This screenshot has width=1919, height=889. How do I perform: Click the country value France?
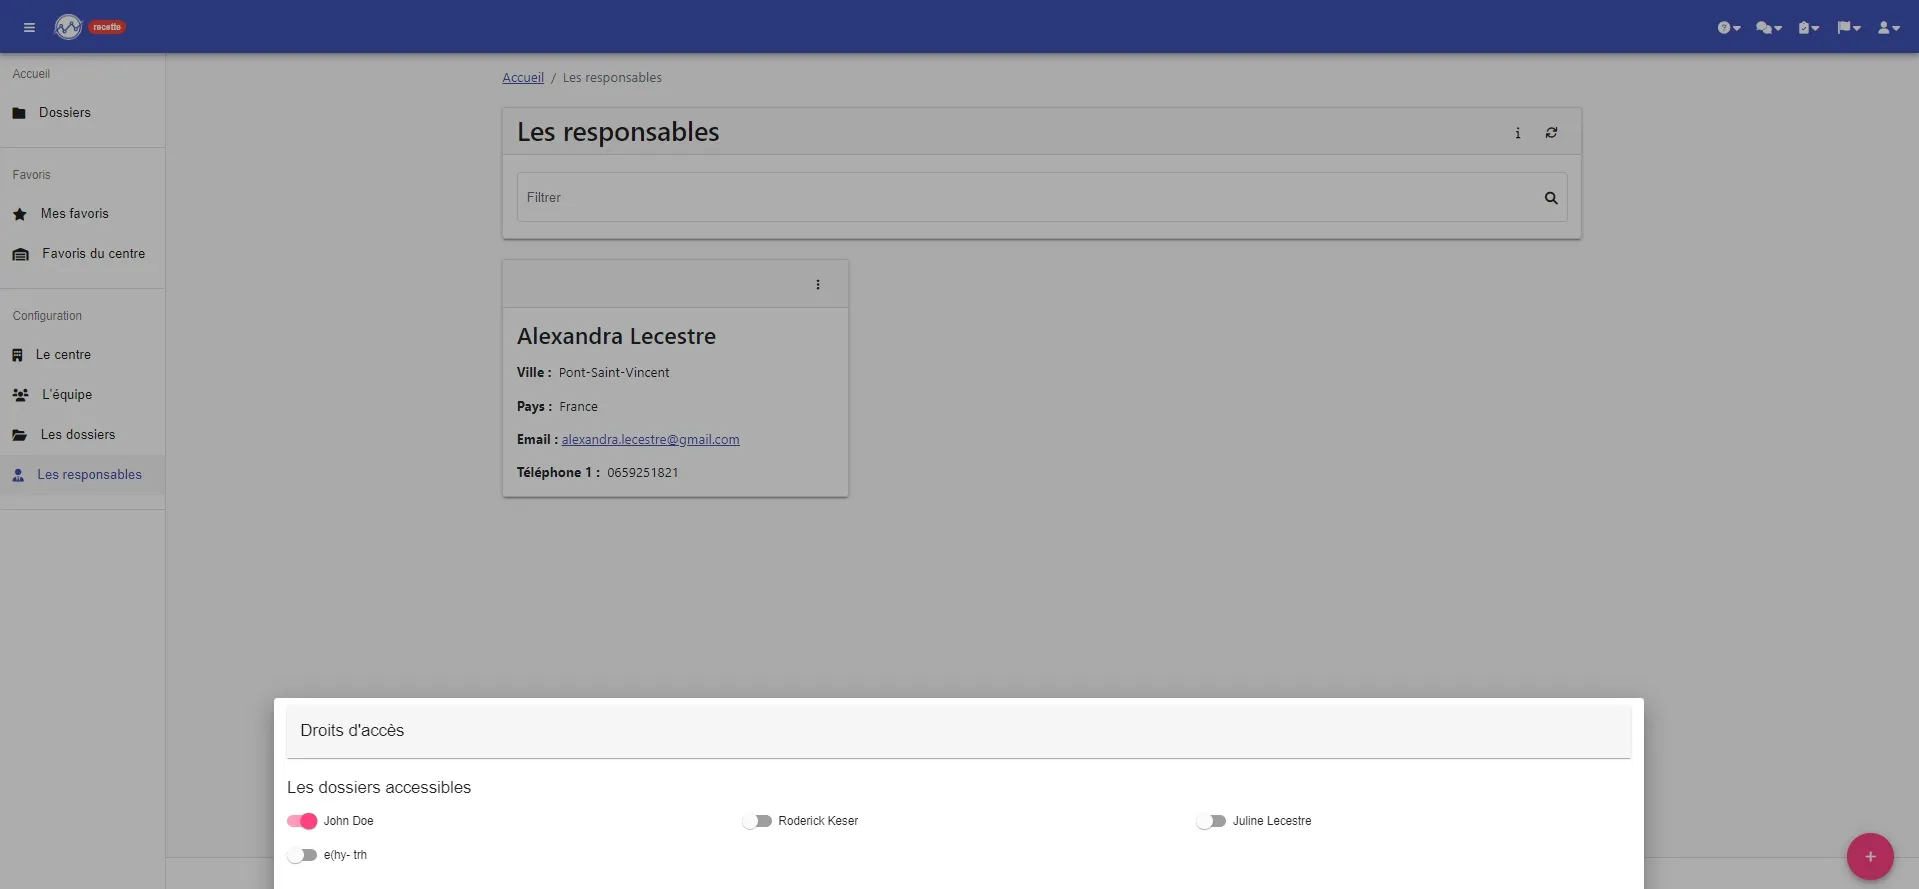tap(578, 407)
